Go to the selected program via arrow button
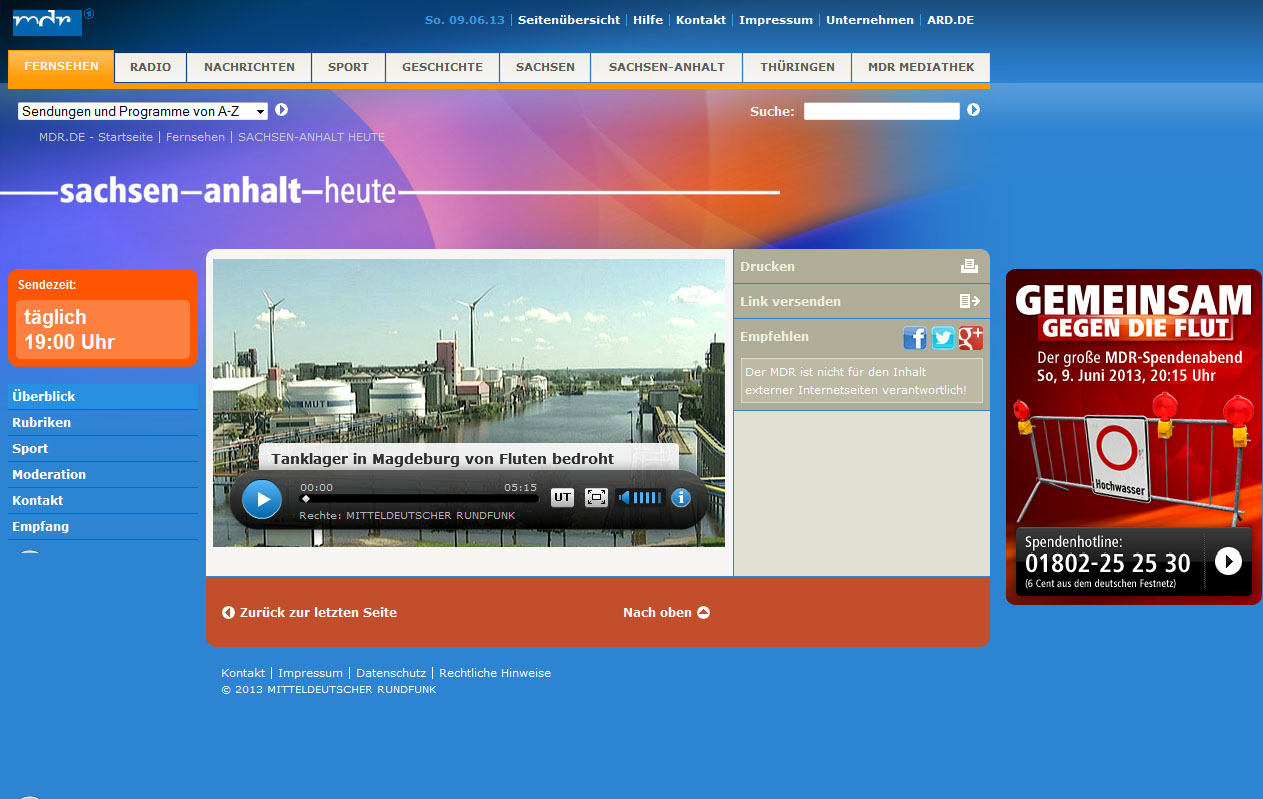1263x799 pixels. 282,110
